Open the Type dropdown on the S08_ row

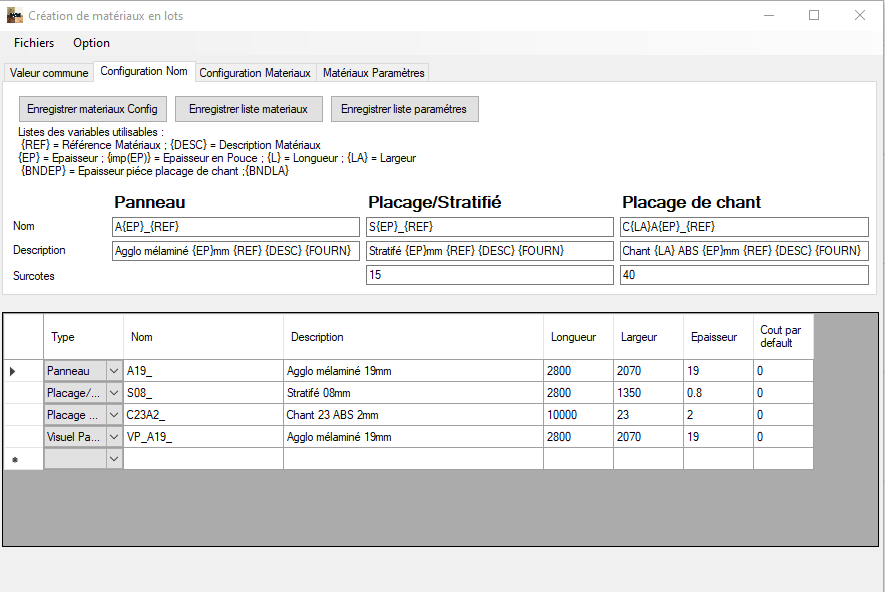[114, 393]
